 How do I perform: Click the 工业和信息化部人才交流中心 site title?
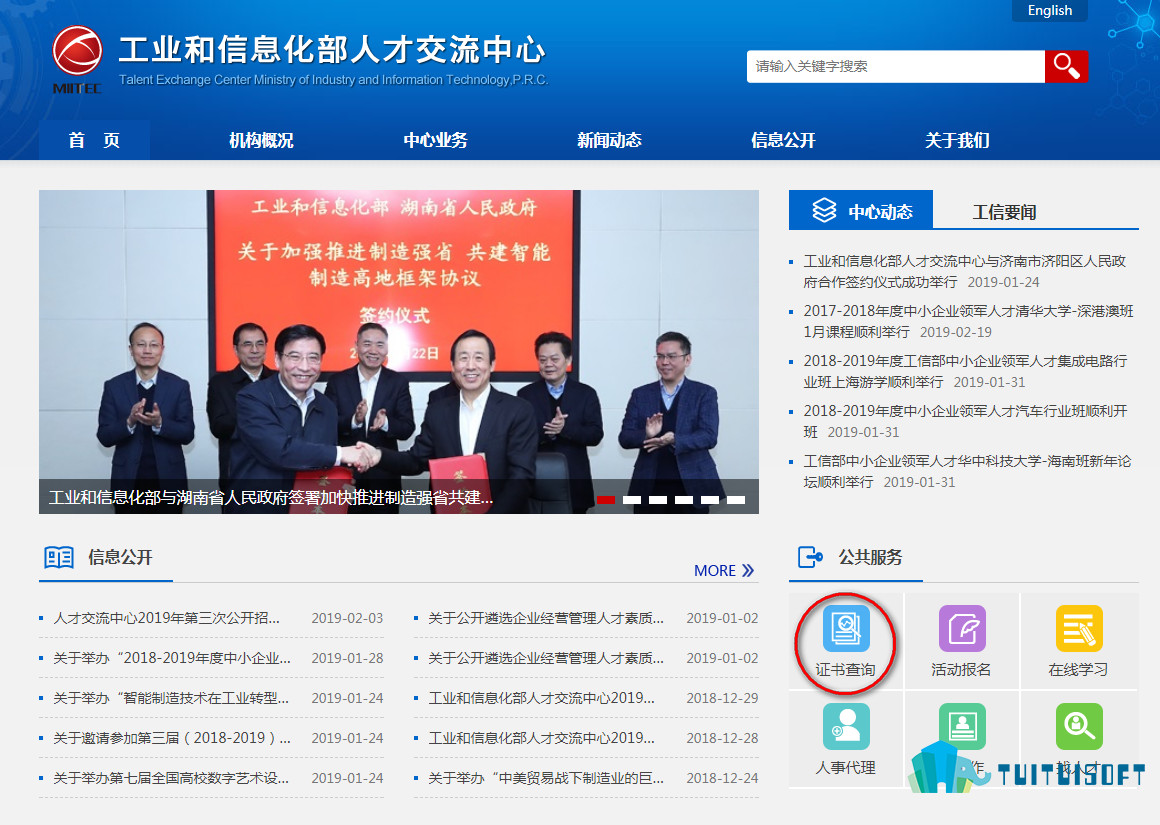[x=331, y=49]
